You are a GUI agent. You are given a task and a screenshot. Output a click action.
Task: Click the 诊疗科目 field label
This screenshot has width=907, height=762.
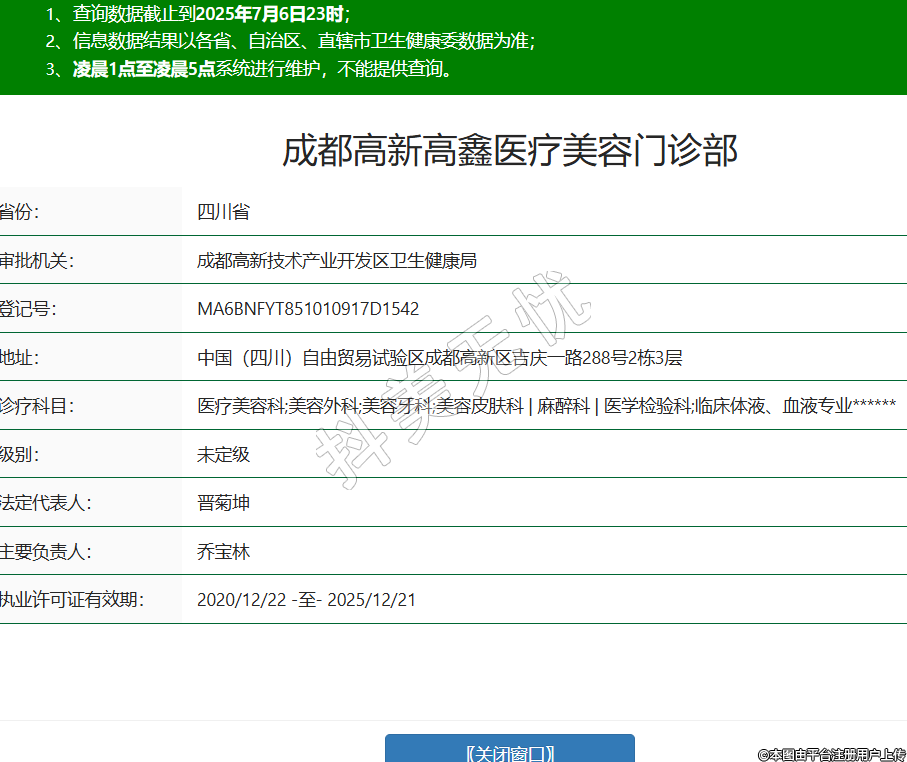click(36, 406)
